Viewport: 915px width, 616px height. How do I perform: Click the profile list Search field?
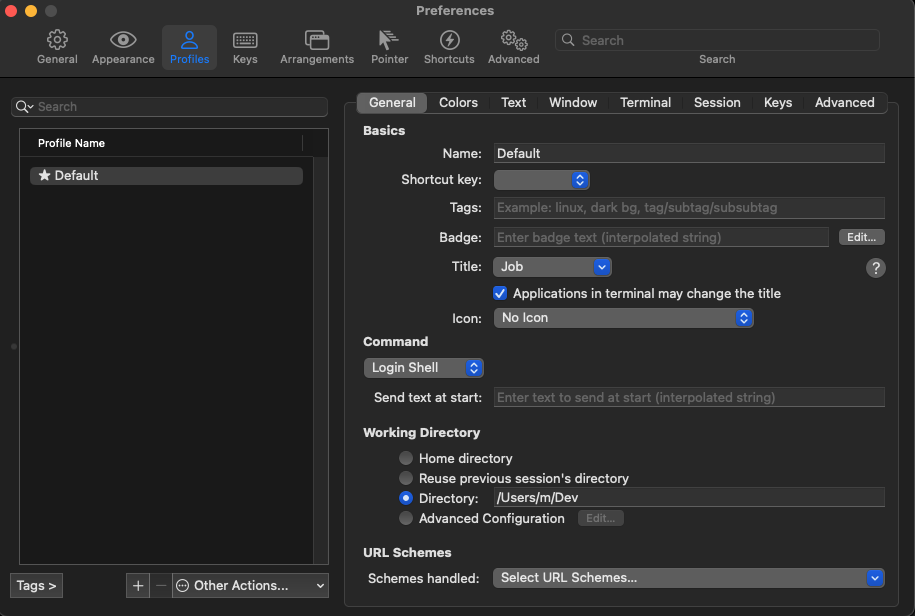click(x=169, y=107)
